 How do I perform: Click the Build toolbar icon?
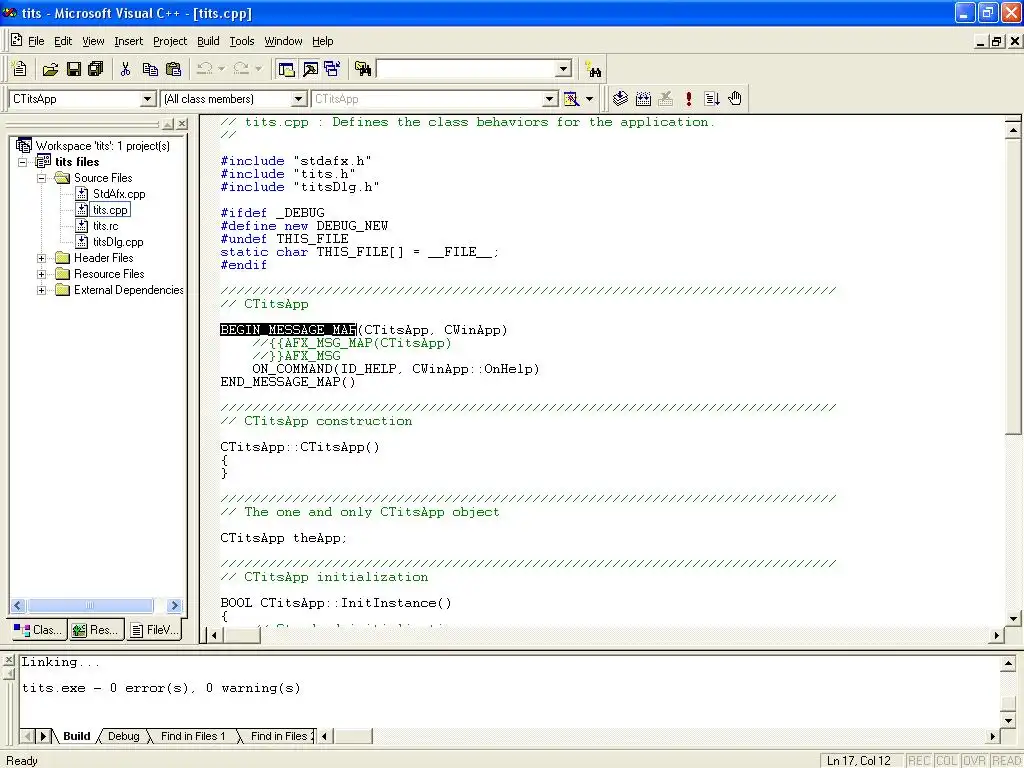coord(643,99)
